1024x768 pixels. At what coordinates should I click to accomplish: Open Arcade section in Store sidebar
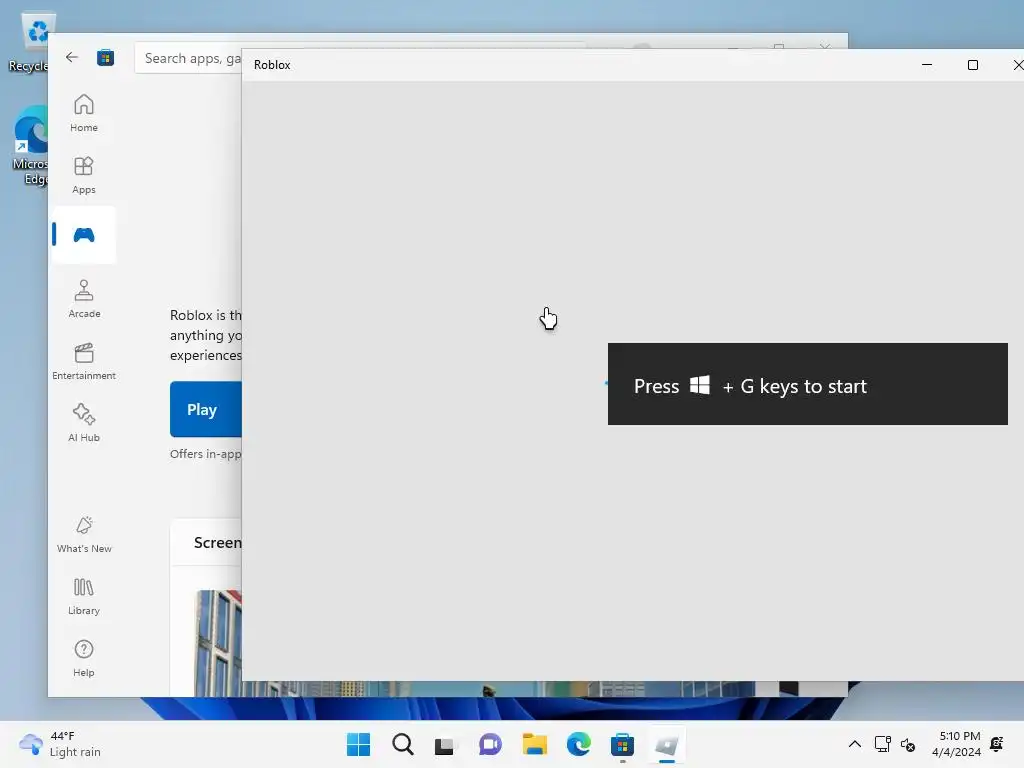pyautogui.click(x=84, y=300)
